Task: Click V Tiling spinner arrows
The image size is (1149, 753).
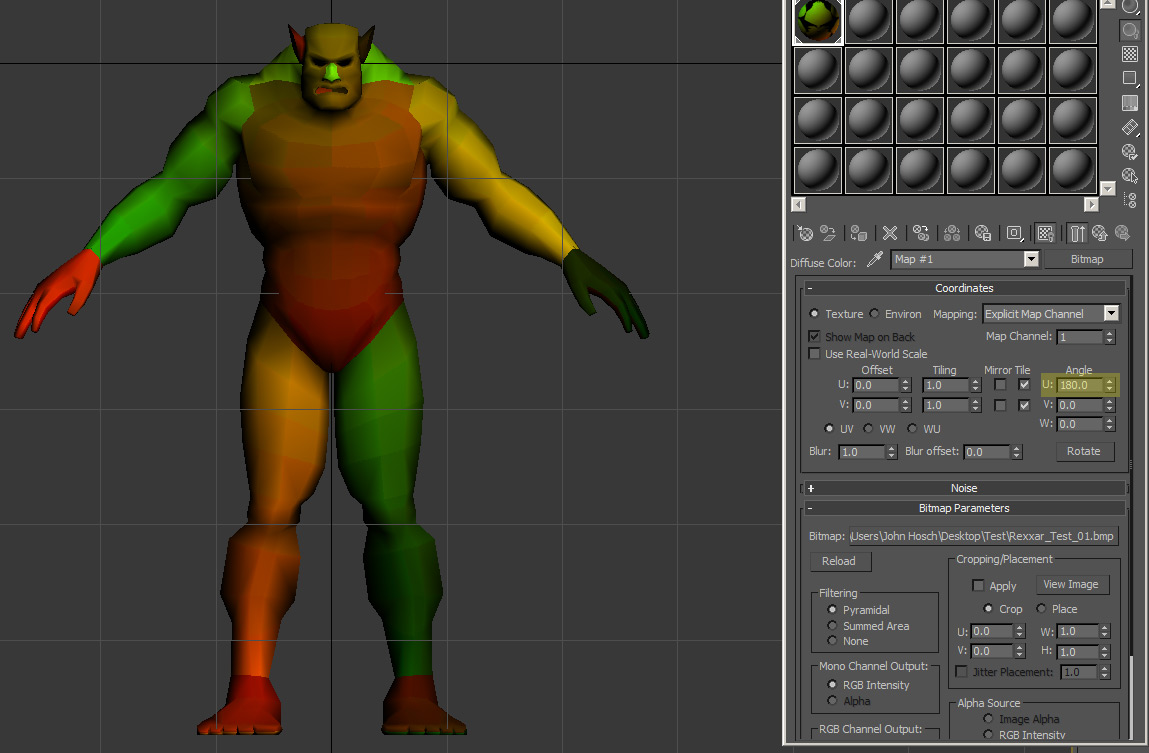Action: click(975, 405)
